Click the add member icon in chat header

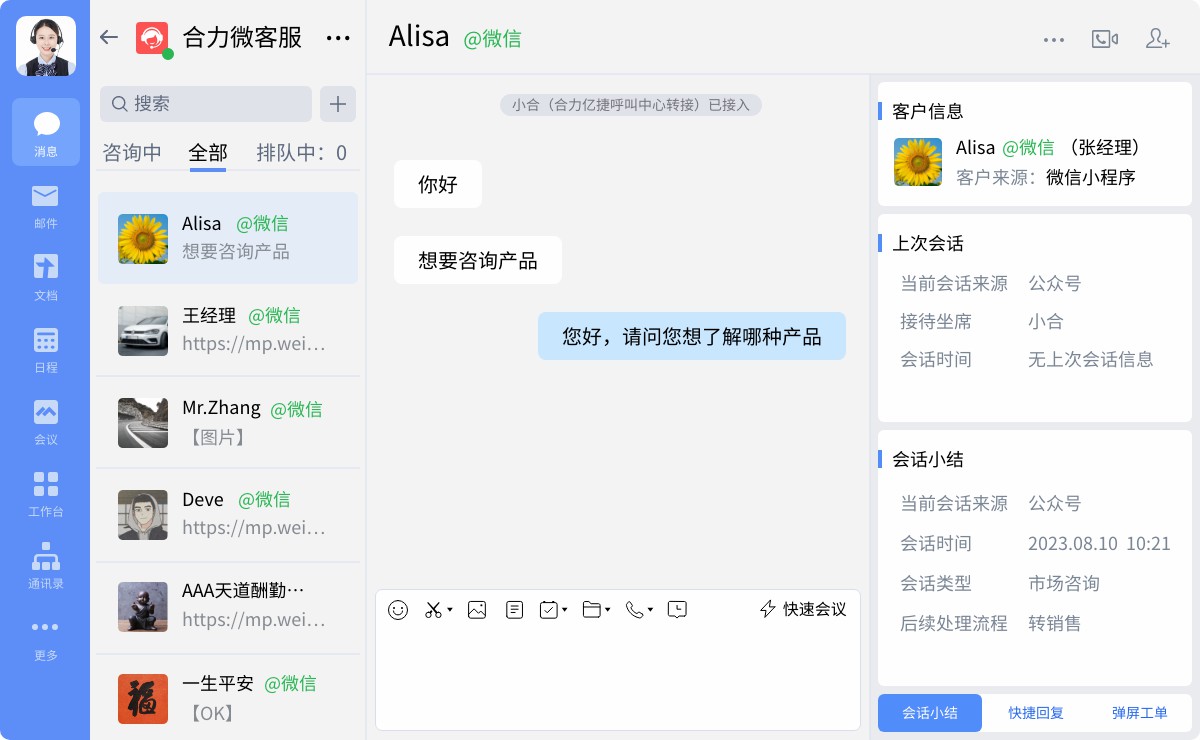1157,38
